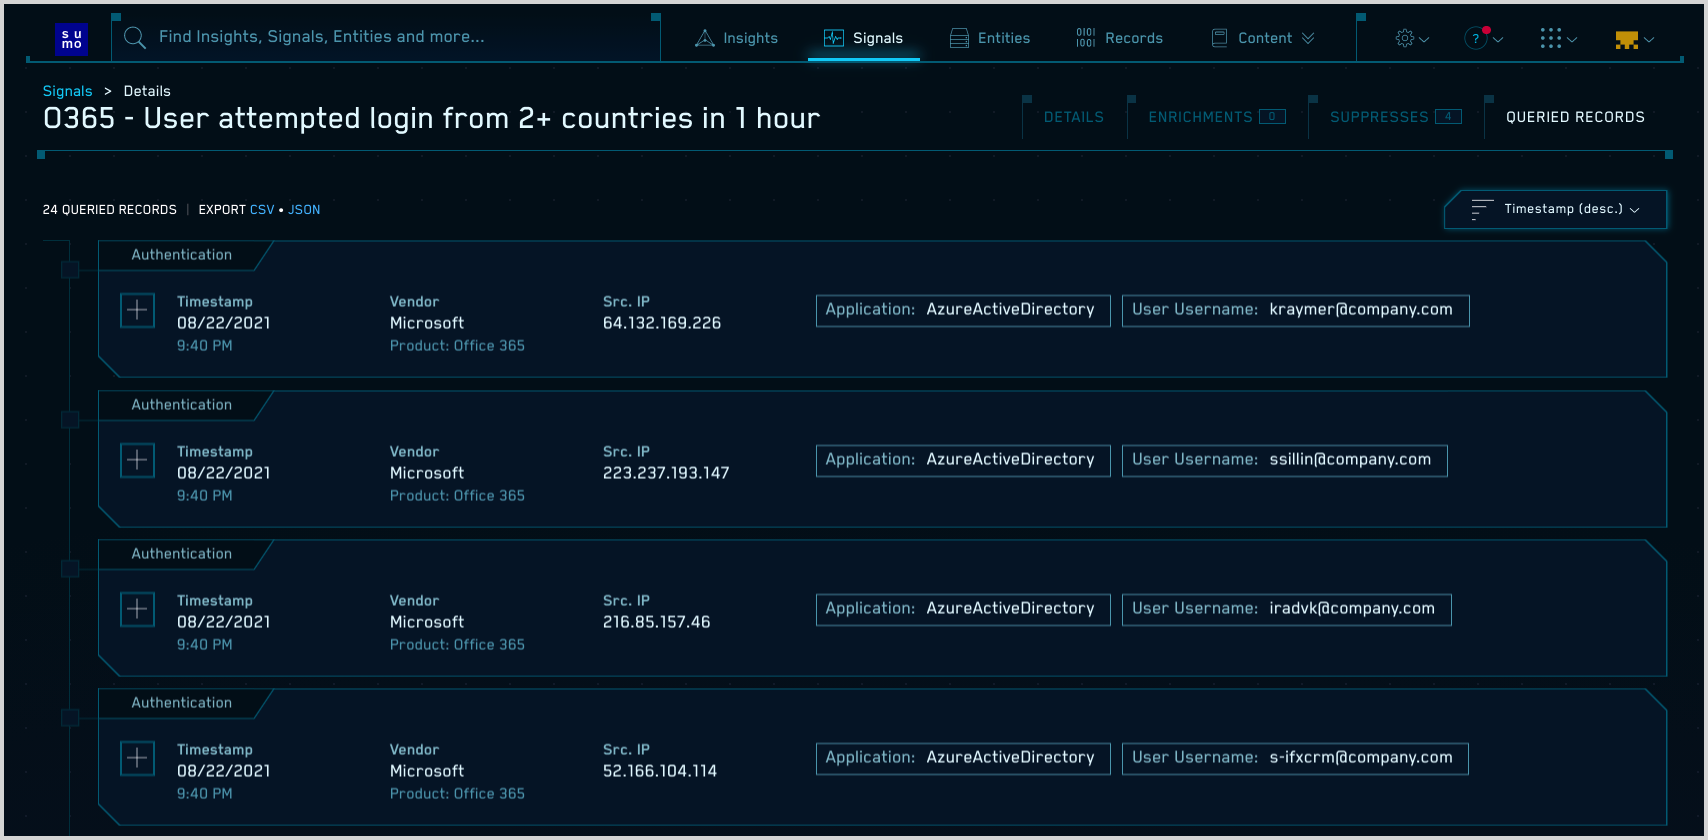Screen dimensions: 1708x840
Task: Click the search magnifier icon
Action: pos(134,38)
